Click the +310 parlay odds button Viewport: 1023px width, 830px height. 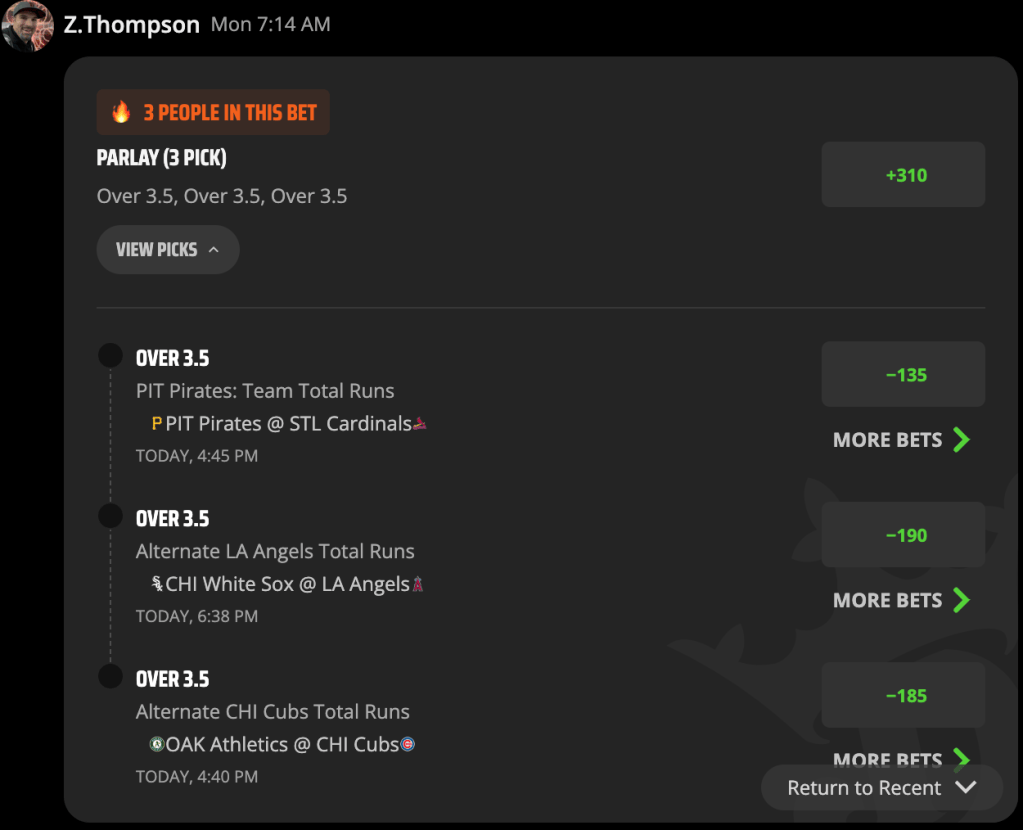(x=903, y=175)
